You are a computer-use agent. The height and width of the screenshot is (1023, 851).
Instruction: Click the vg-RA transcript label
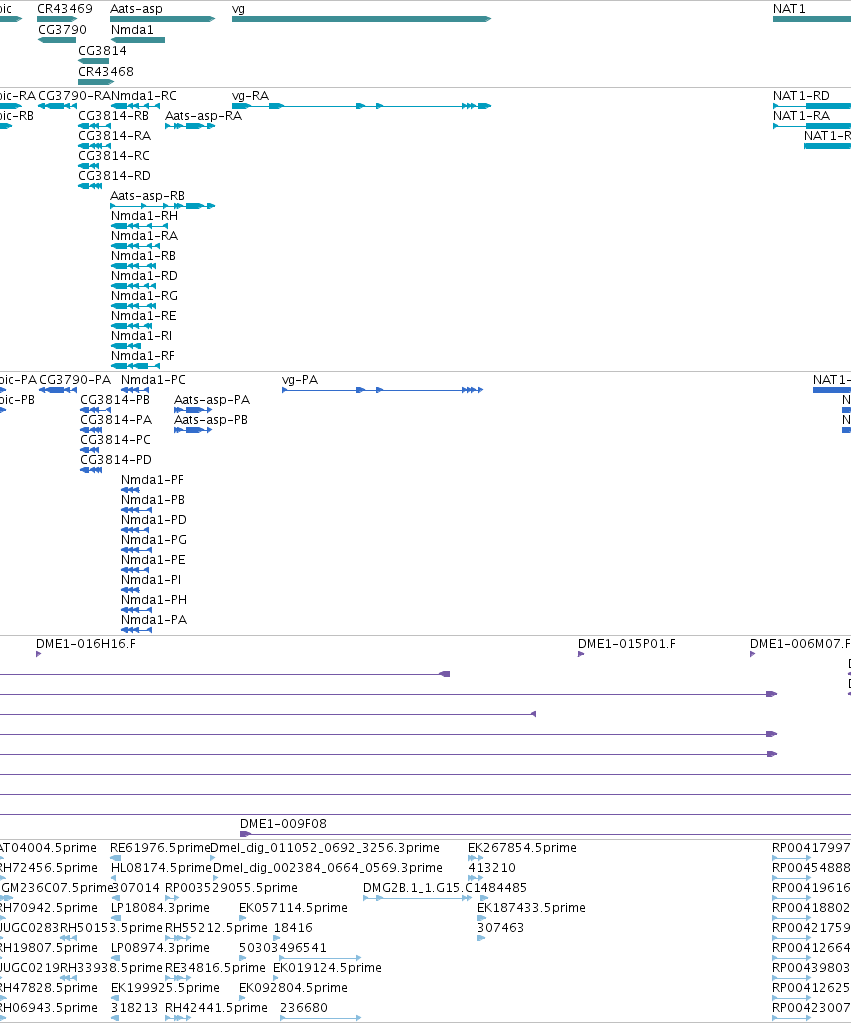[x=251, y=96]
